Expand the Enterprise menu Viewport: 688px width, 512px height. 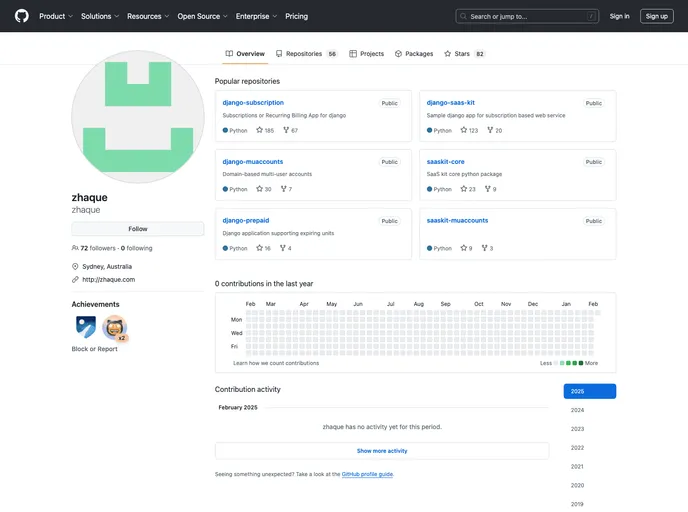[256, 16]
